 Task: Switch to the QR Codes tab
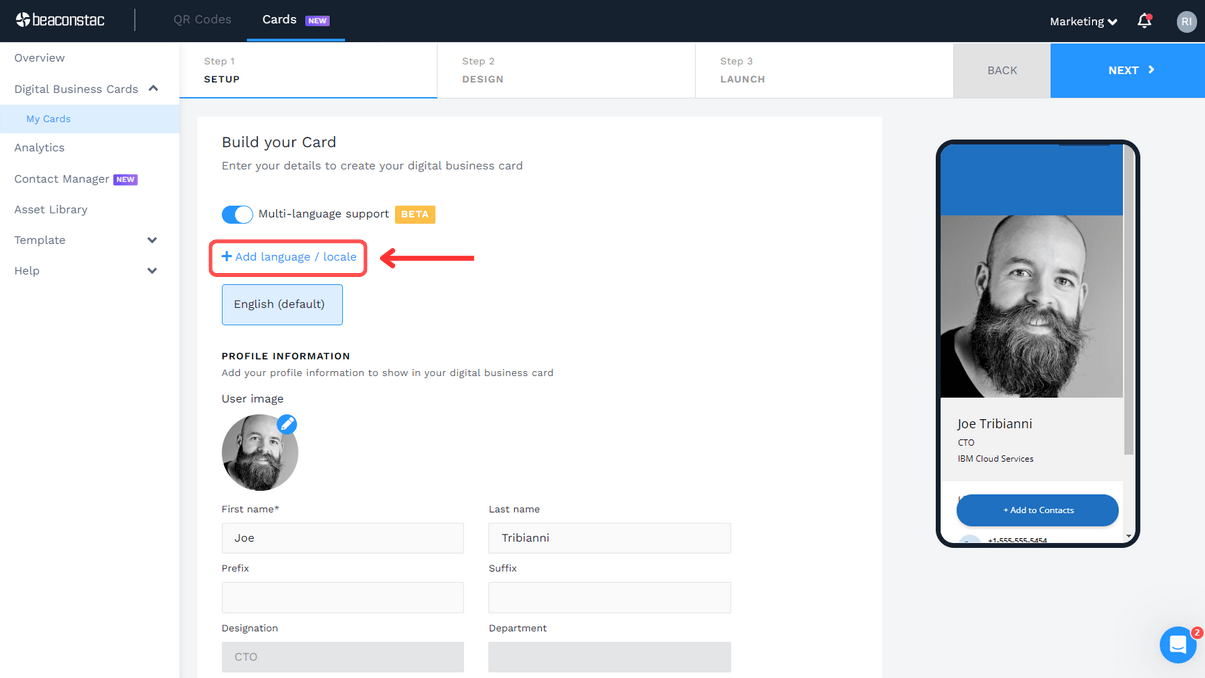coord(202,19)
